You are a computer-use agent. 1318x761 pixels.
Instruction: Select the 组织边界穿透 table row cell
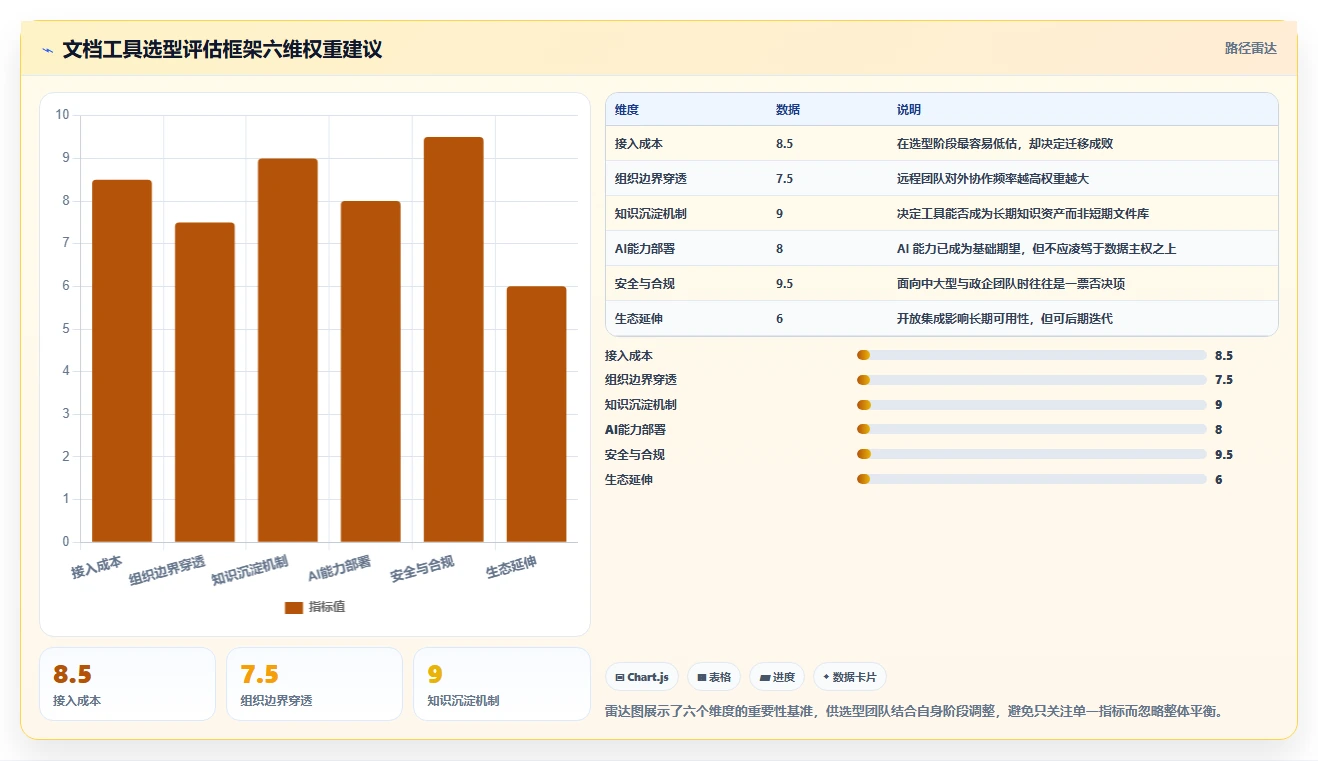651,179
